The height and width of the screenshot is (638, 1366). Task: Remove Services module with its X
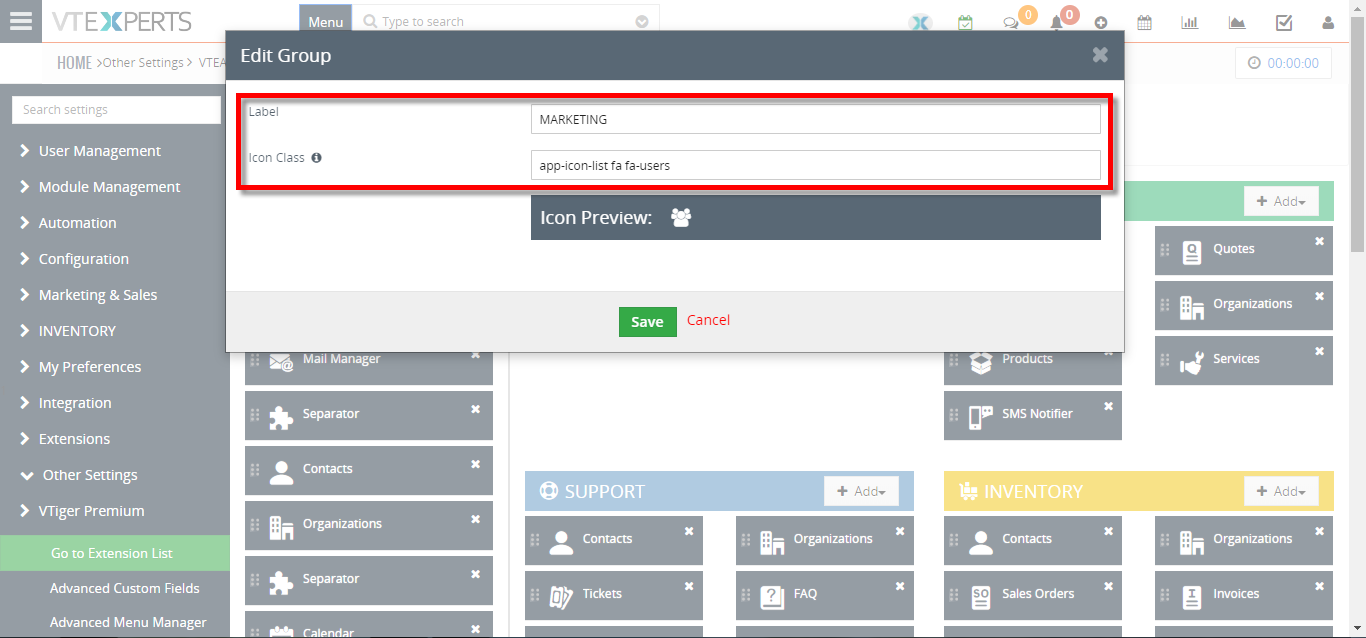click(1319, 351)
